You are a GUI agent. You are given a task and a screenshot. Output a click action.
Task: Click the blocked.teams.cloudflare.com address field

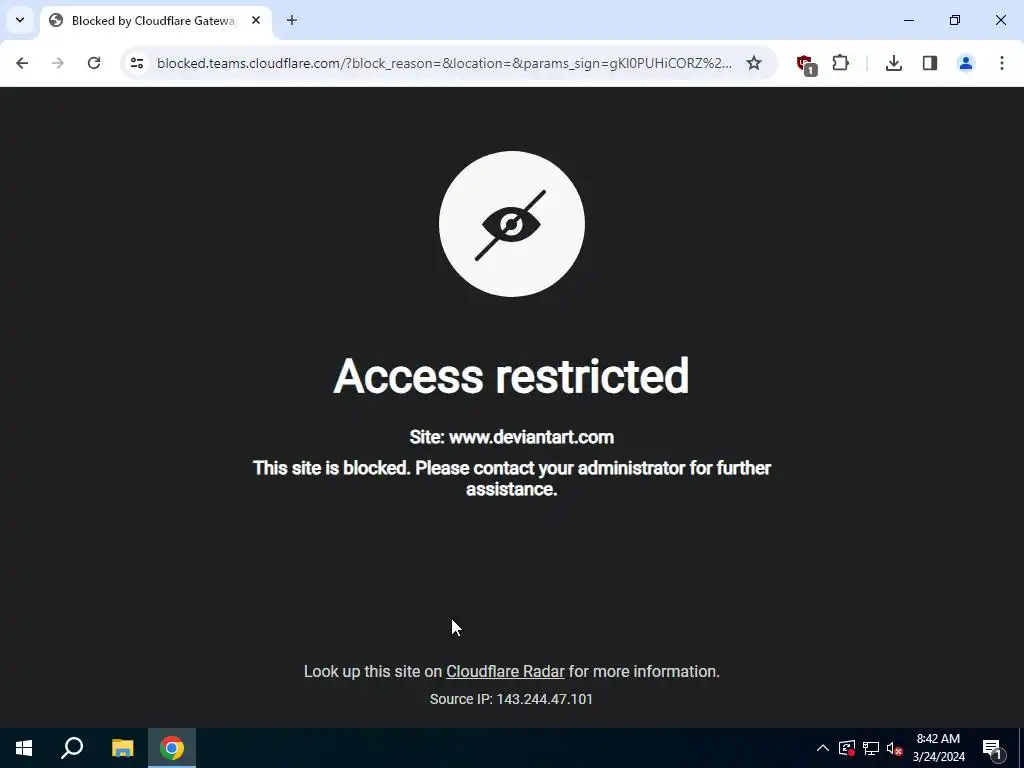pyautogui.click(x=444, y=63)
